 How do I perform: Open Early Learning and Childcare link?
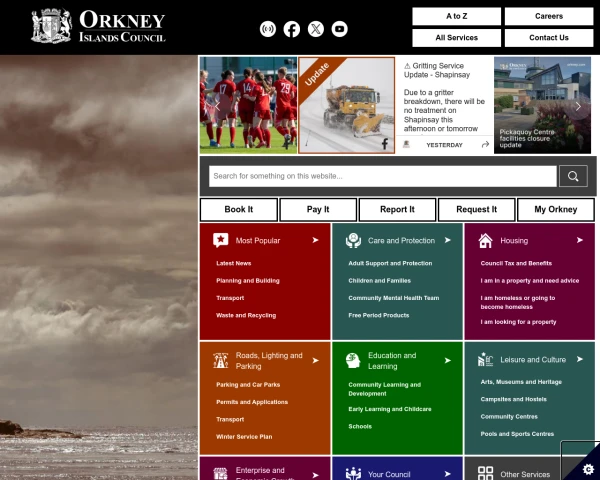[390, 409]
